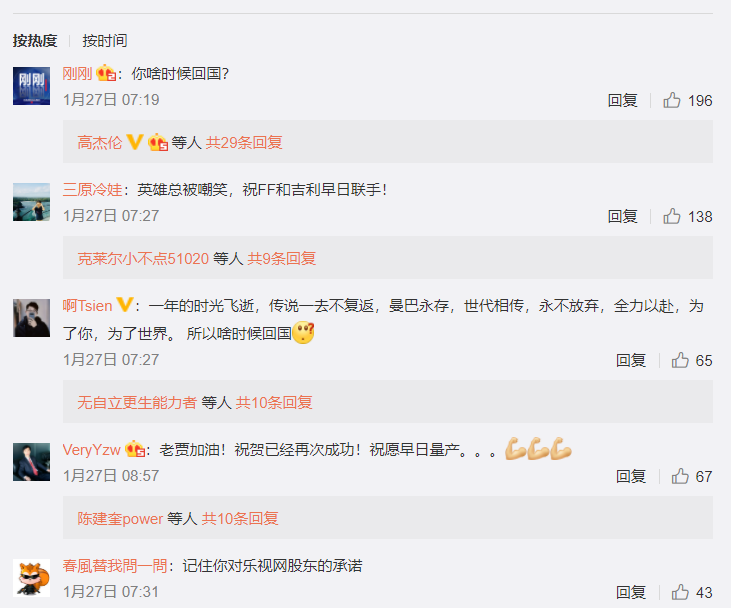Open 刚刚's blue avatar thumbnail
Image resolution: width=731 pixels, height=608 pixels.
coord(31,86)
